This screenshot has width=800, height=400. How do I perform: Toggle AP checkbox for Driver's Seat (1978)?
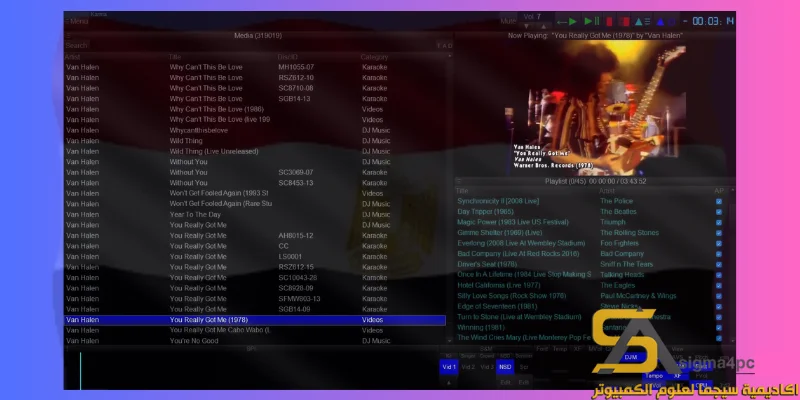(719, 265)
